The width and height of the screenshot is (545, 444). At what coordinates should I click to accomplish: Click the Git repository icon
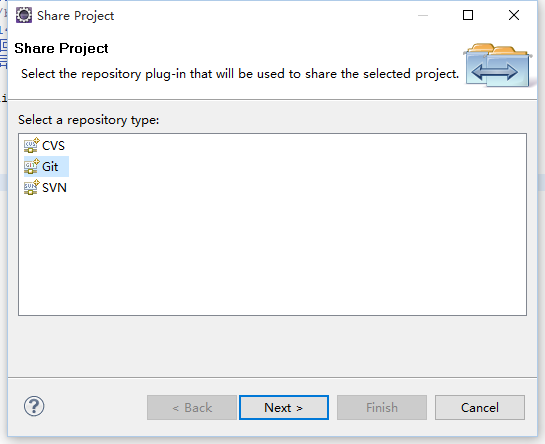tap(32, 167)
